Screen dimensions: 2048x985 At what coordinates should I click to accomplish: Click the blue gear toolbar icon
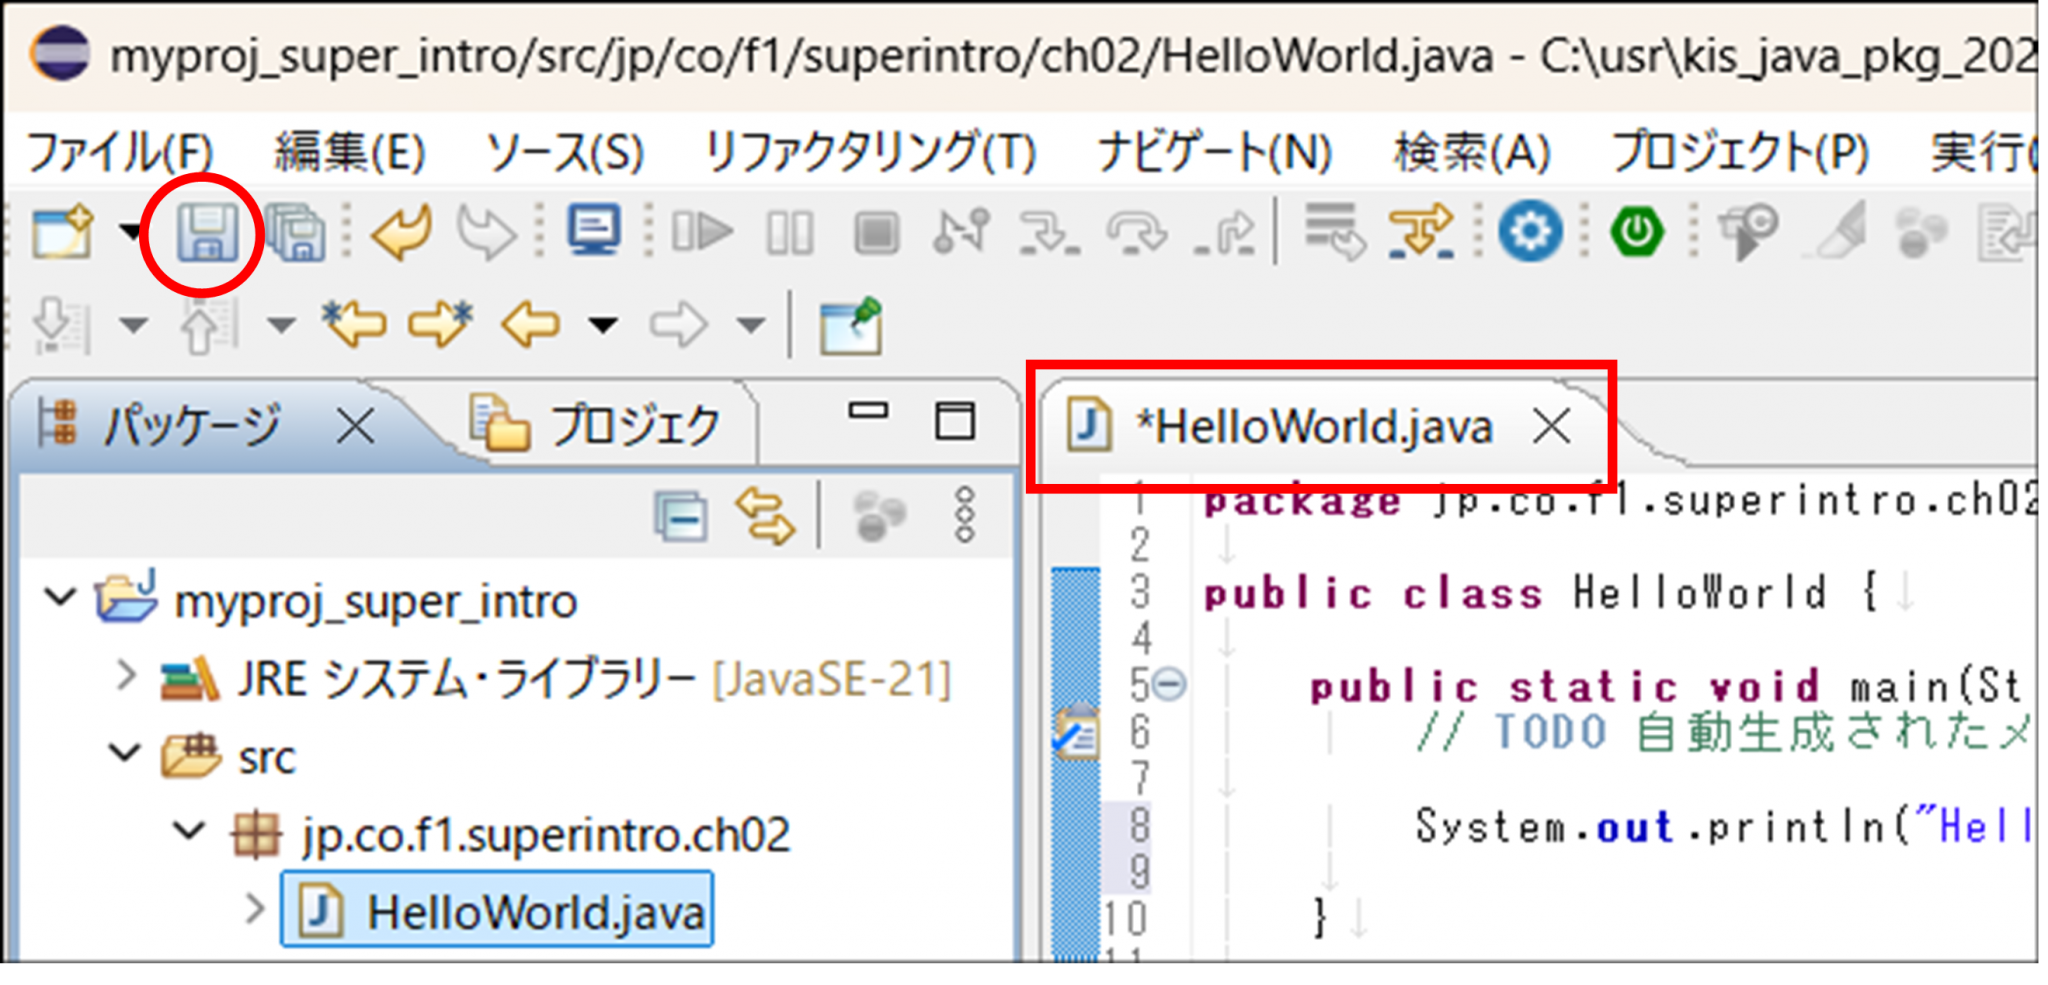tap(1529, 233)
